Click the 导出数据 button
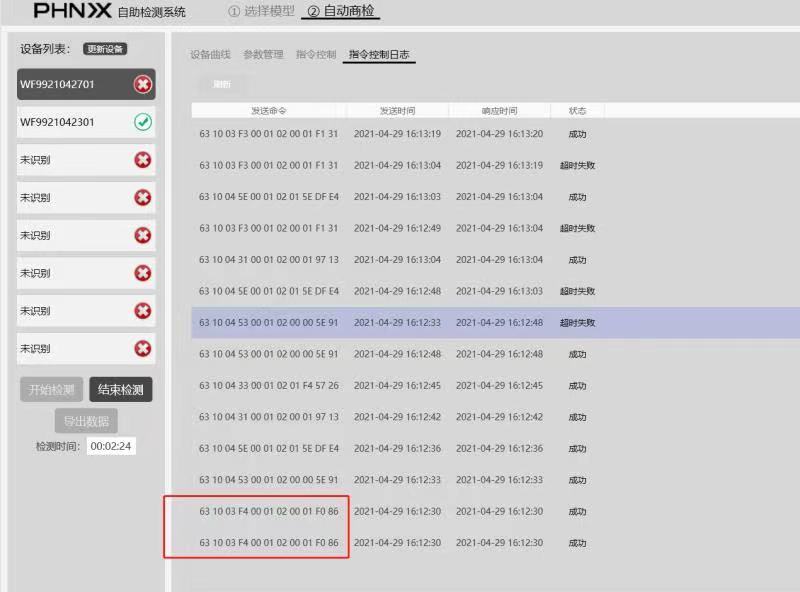Screen dimensions: 800x592 click(x=86, y=421)
